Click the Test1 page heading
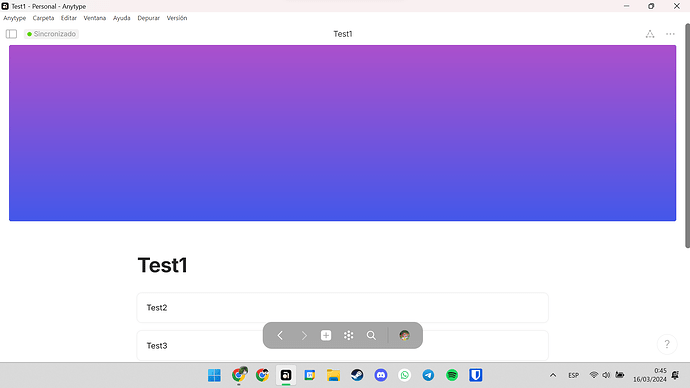 tap(162, 265)
